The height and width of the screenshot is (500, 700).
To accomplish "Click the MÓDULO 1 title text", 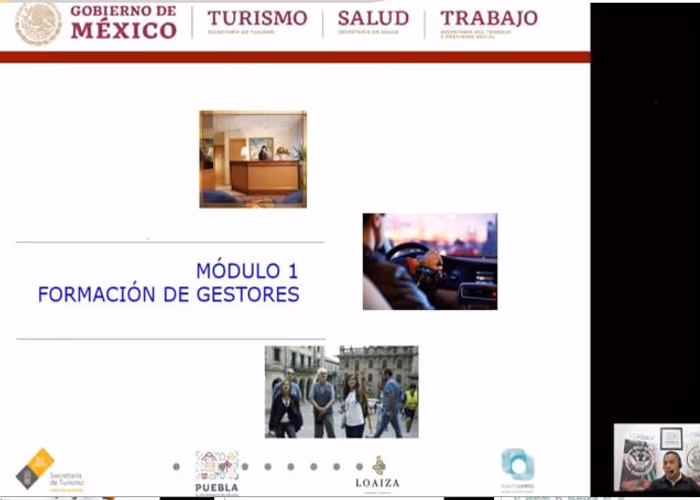I will (x=247, y=271).
